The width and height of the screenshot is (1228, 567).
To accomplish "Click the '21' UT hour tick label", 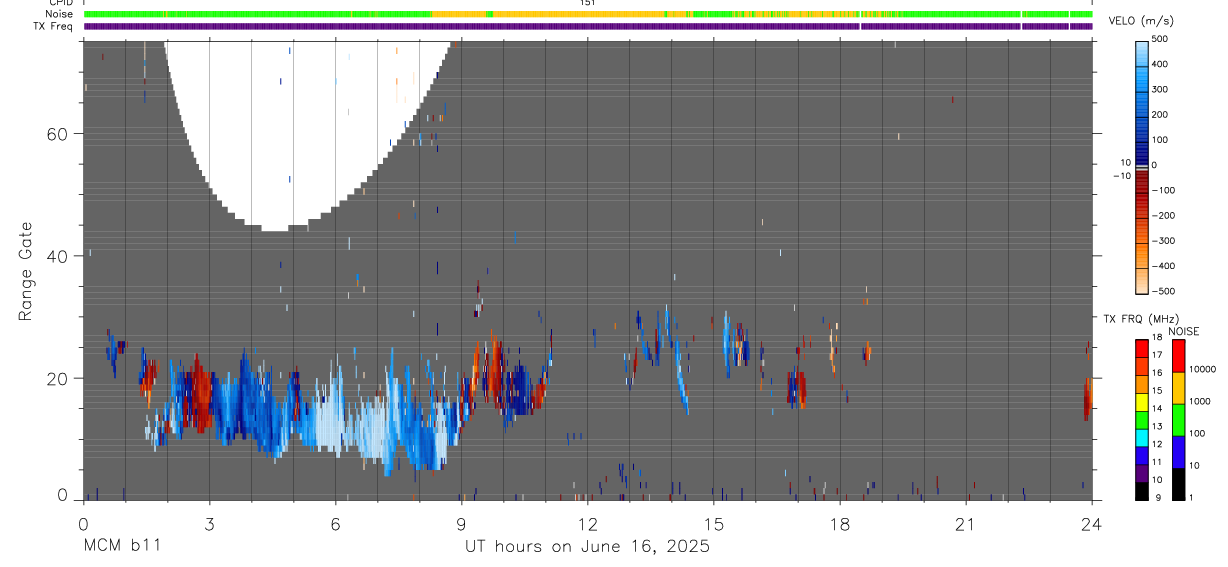I will 965,524.
